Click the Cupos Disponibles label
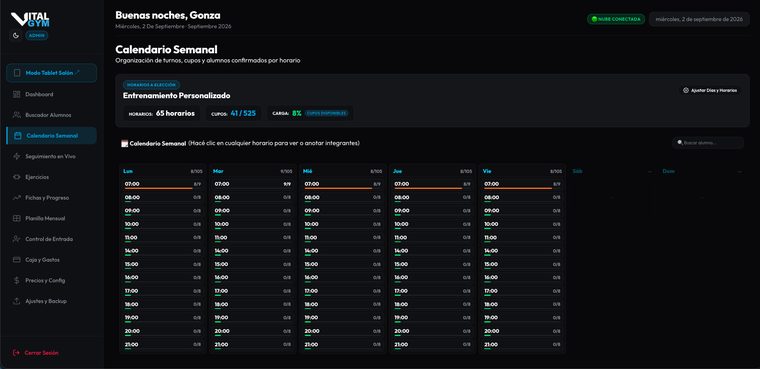 pos(327,113)
